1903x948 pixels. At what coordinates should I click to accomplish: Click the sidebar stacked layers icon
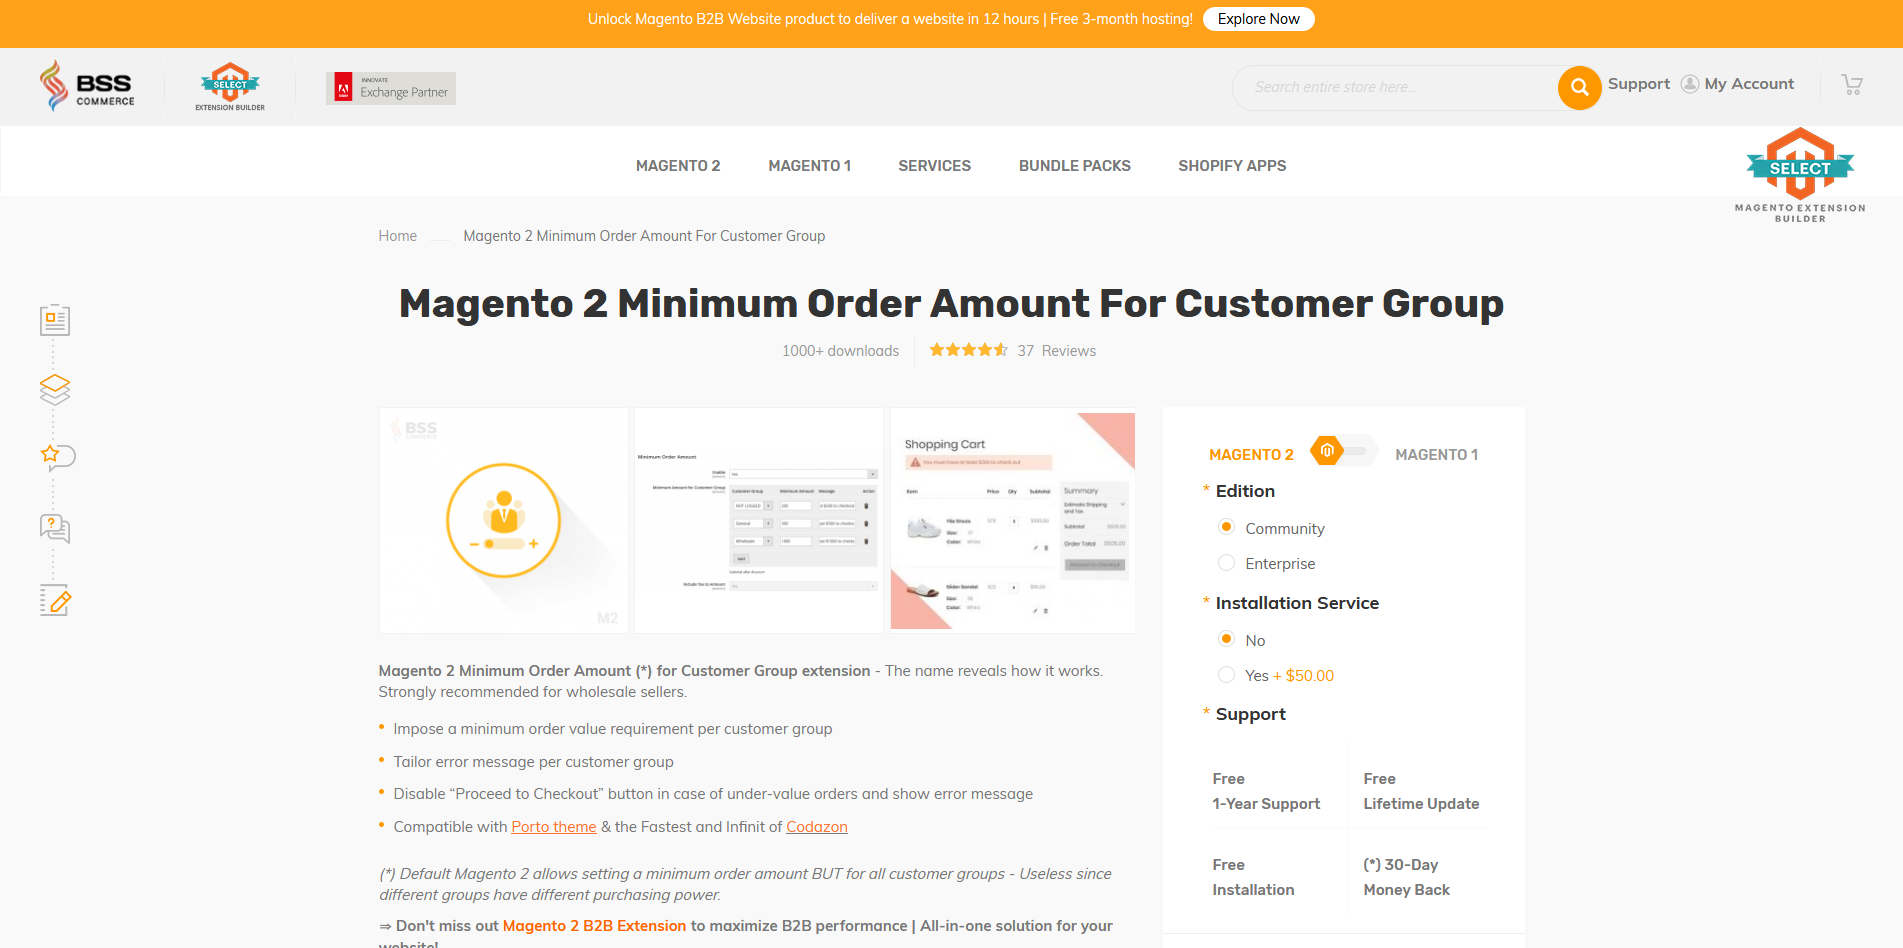tap(55, 389)
